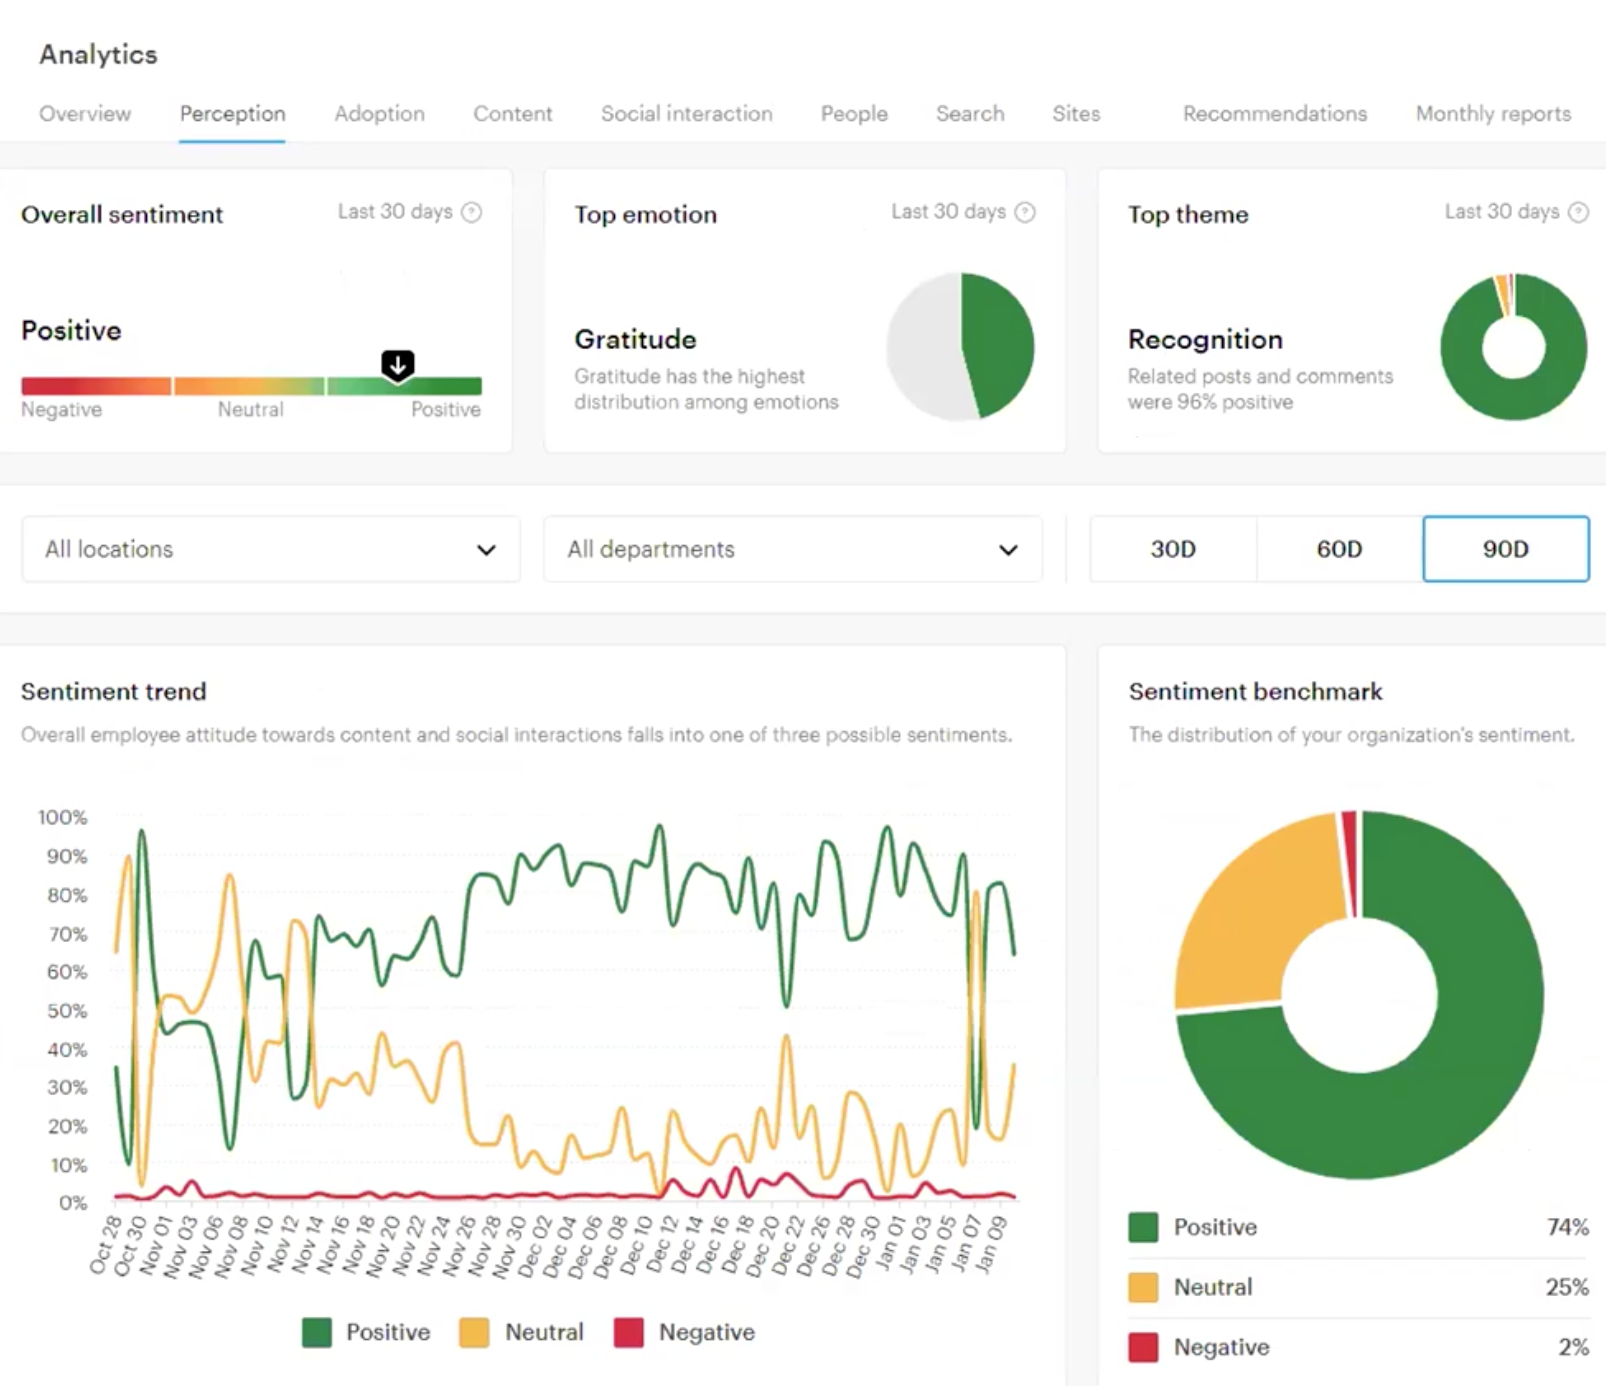Image resolution: width=1606 pixels, height=1386 pixels.
Task: Switch to the Adoption tab
Action: 379,113
